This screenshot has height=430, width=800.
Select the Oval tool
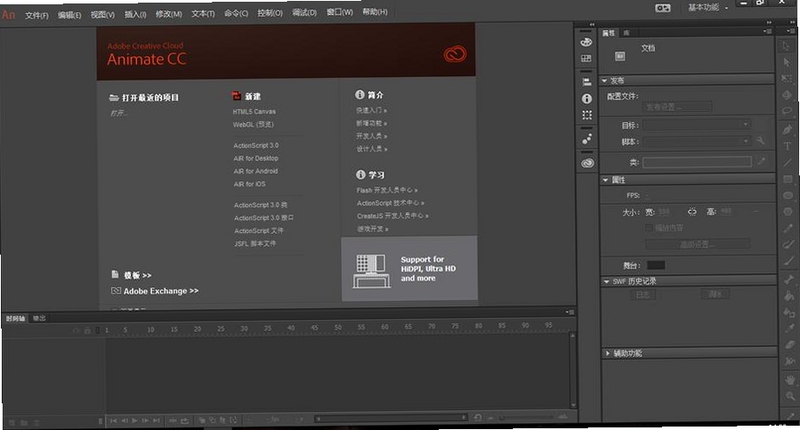click(788, 195)
